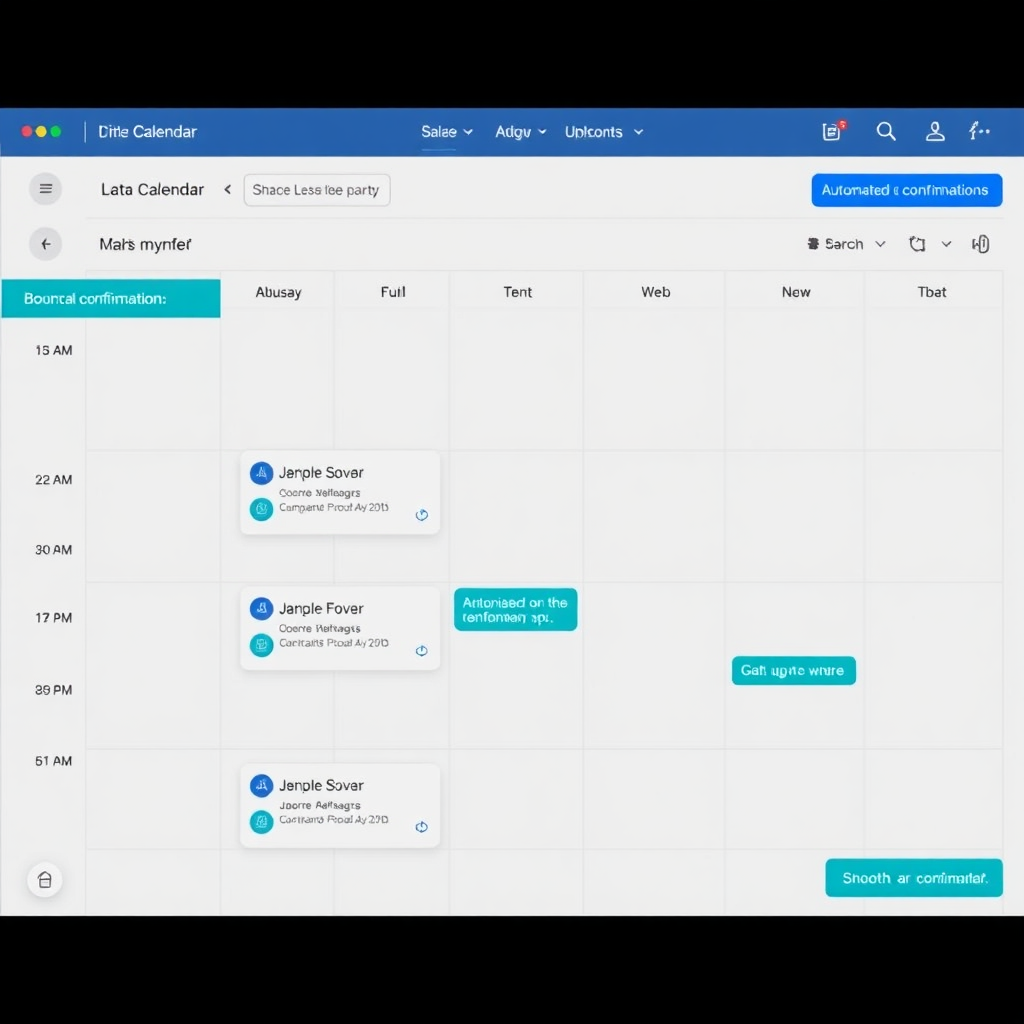Open the notifications icon with red badge
Image resolution: width=1024 pixels, height=1024 pixels.
pos(832,131)
